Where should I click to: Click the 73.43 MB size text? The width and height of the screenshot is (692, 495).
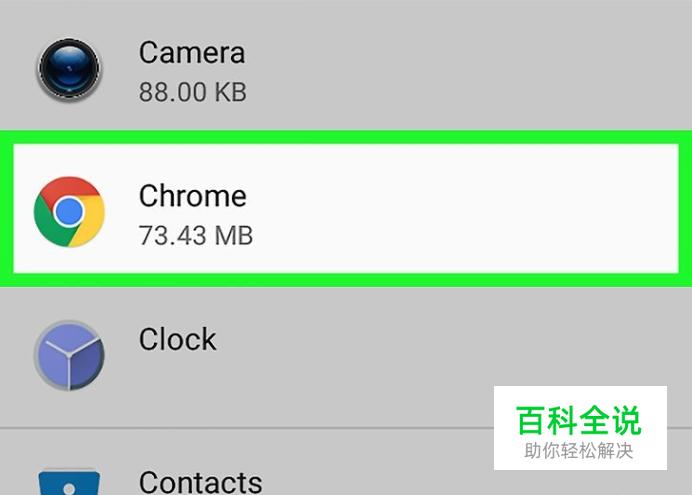[196, 235]
